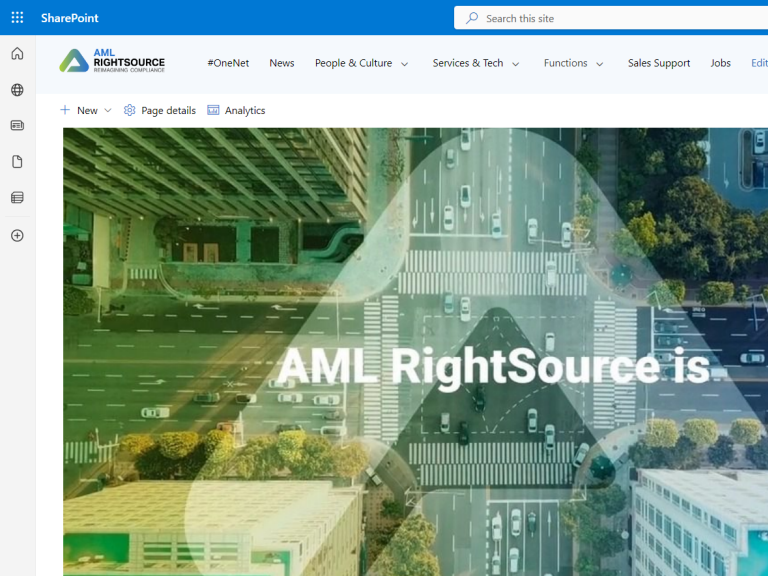Expand the Functions chevron
This screenshot has height=576, width=768.
(600, 64)
